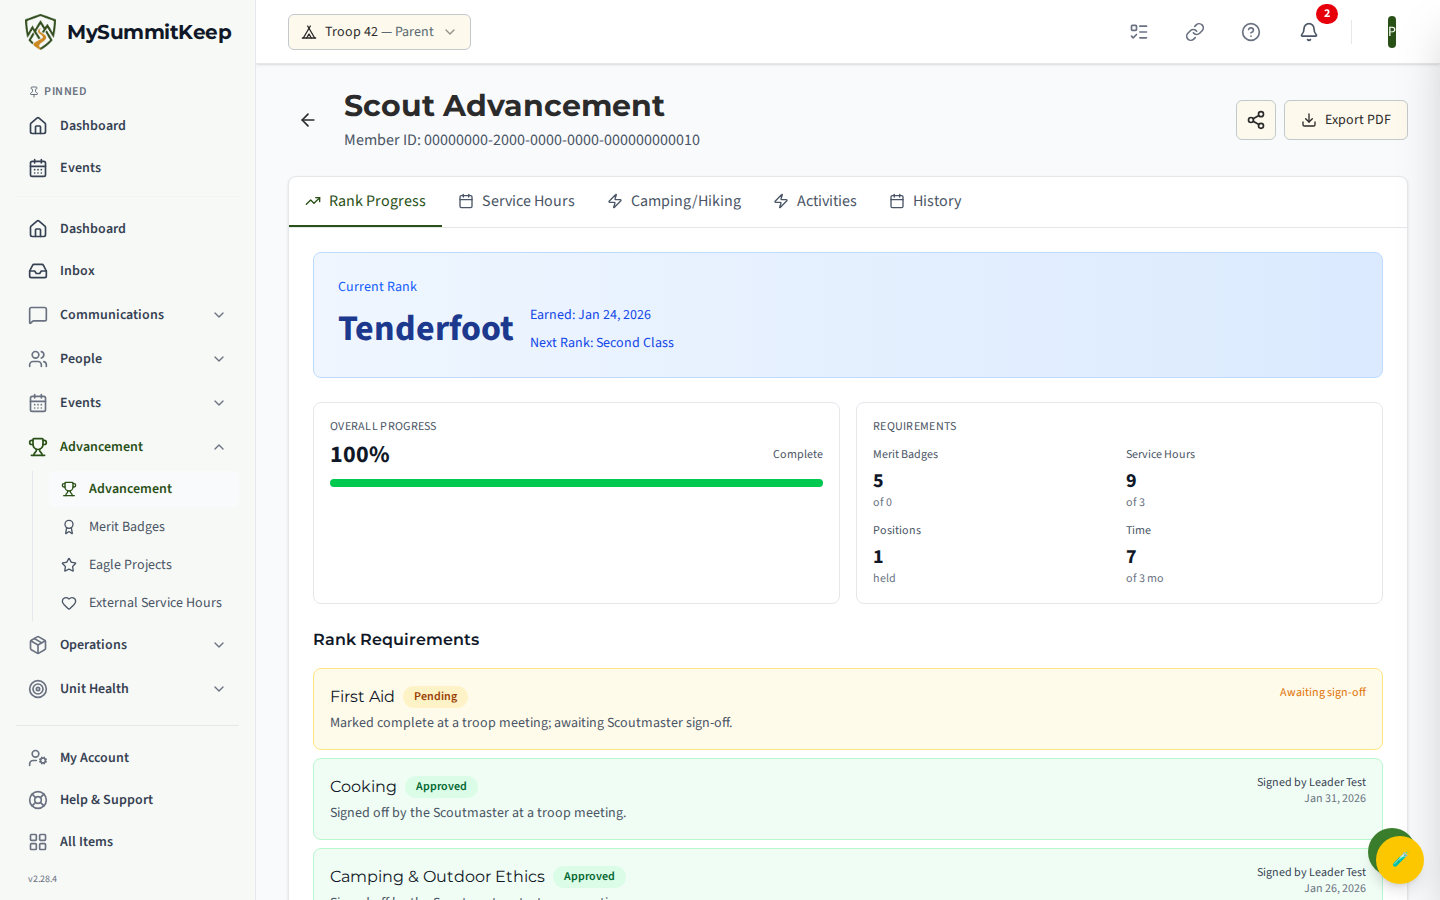Select the Rank Progress tab
Screen dimensions: 1440x900
coord(365,201)
